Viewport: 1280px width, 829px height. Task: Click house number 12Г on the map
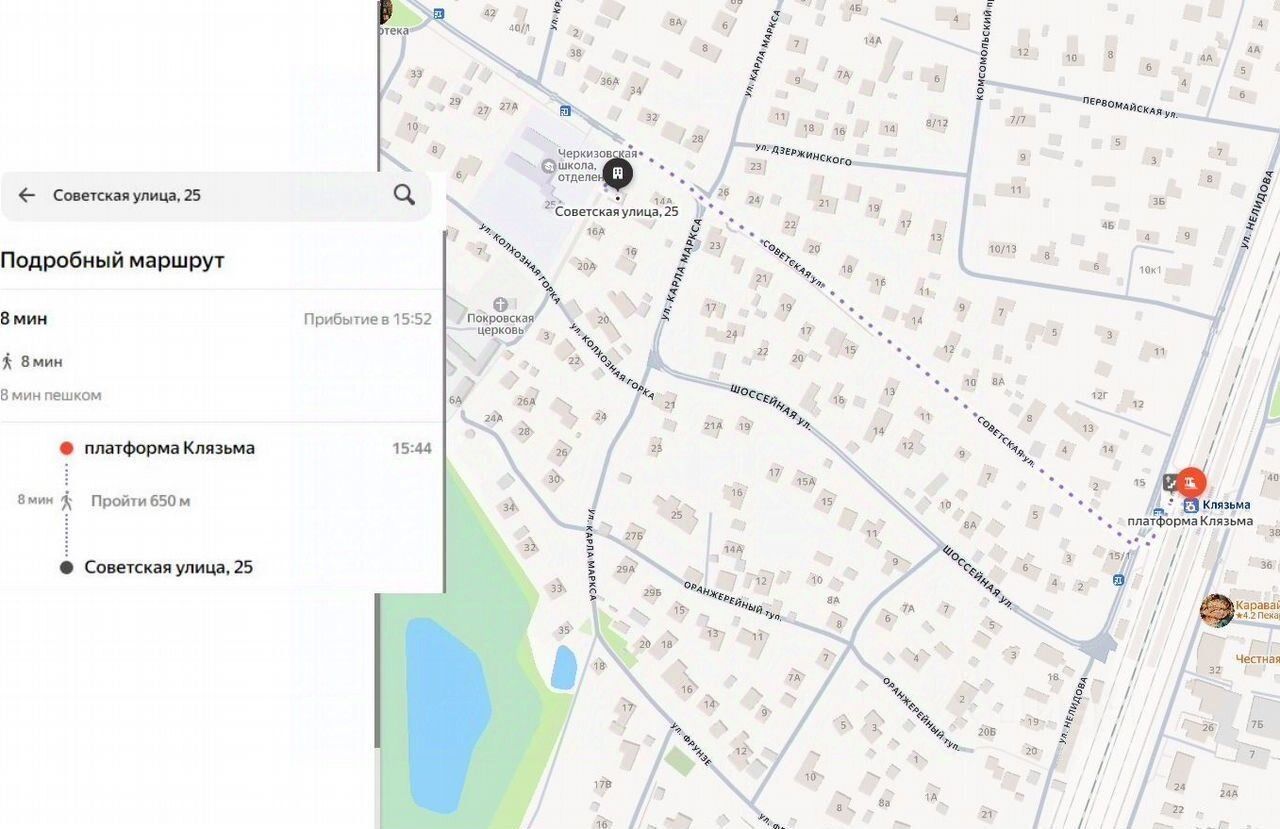[1100, 396]
